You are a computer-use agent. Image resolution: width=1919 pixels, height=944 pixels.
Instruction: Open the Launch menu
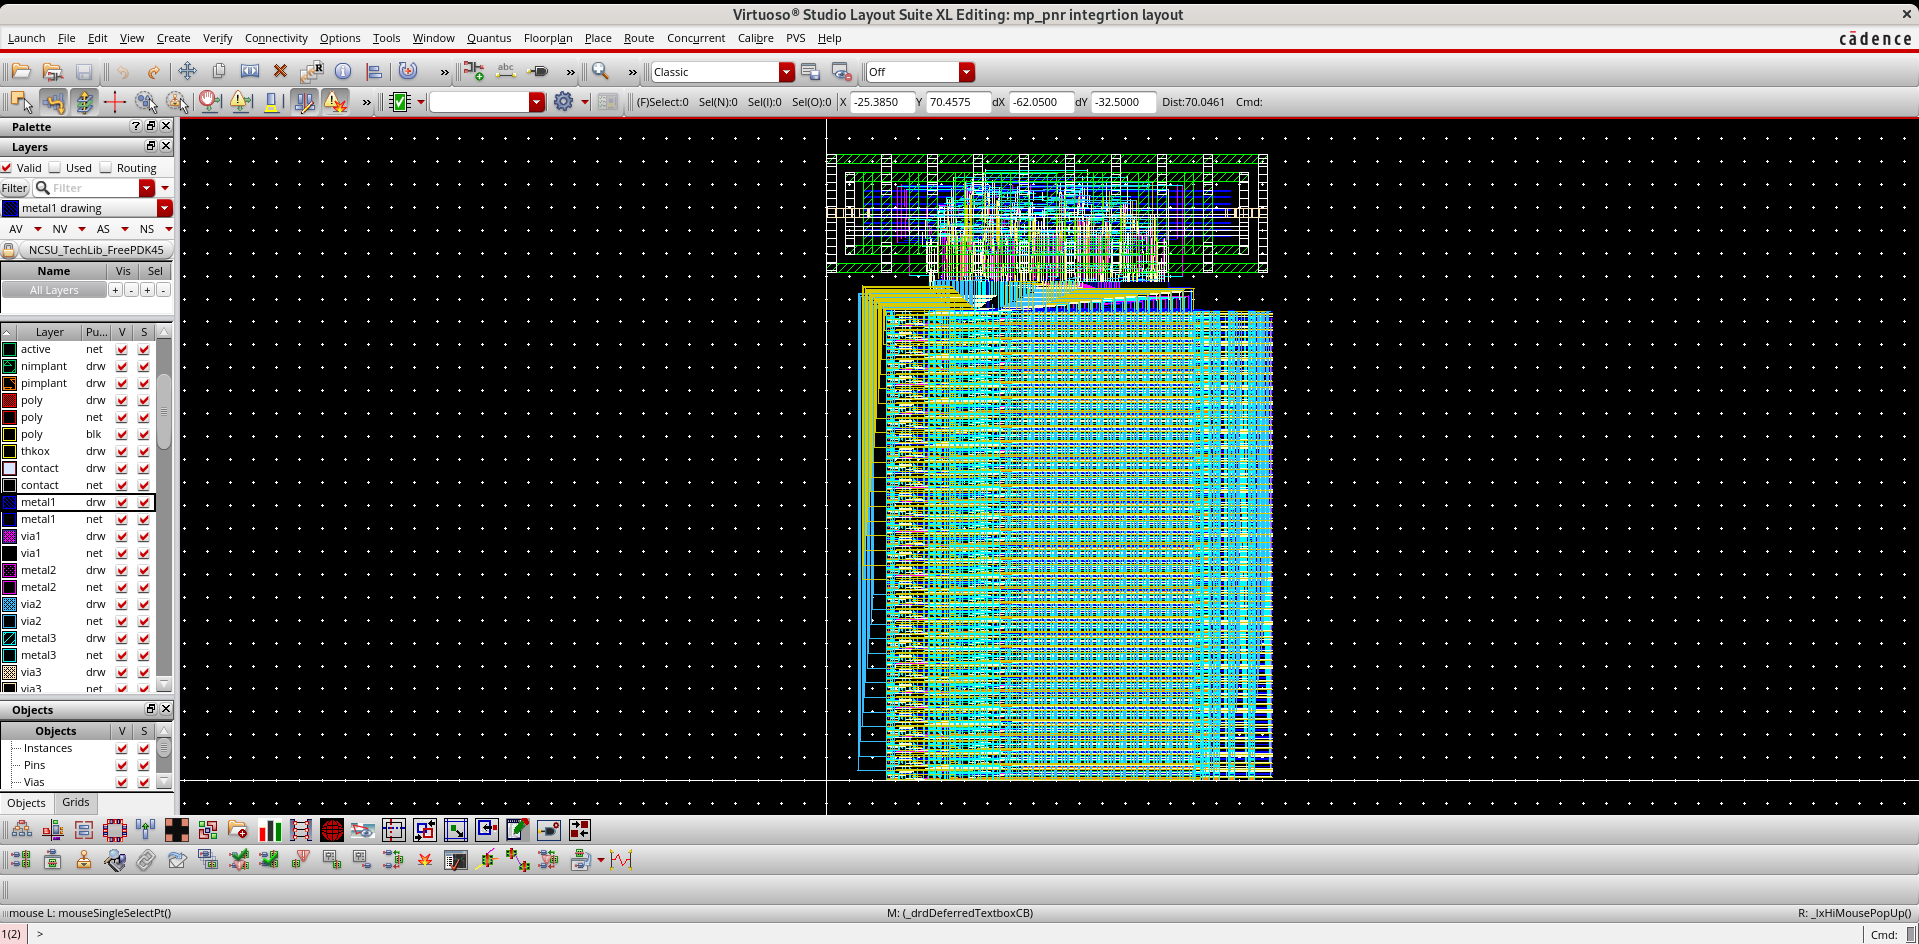27,38
